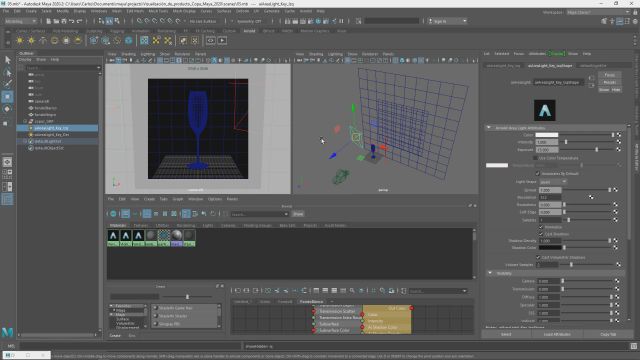Click the map button next to Color attribute
This screenshot has width=640, height=360.
(x=619, y=135)
